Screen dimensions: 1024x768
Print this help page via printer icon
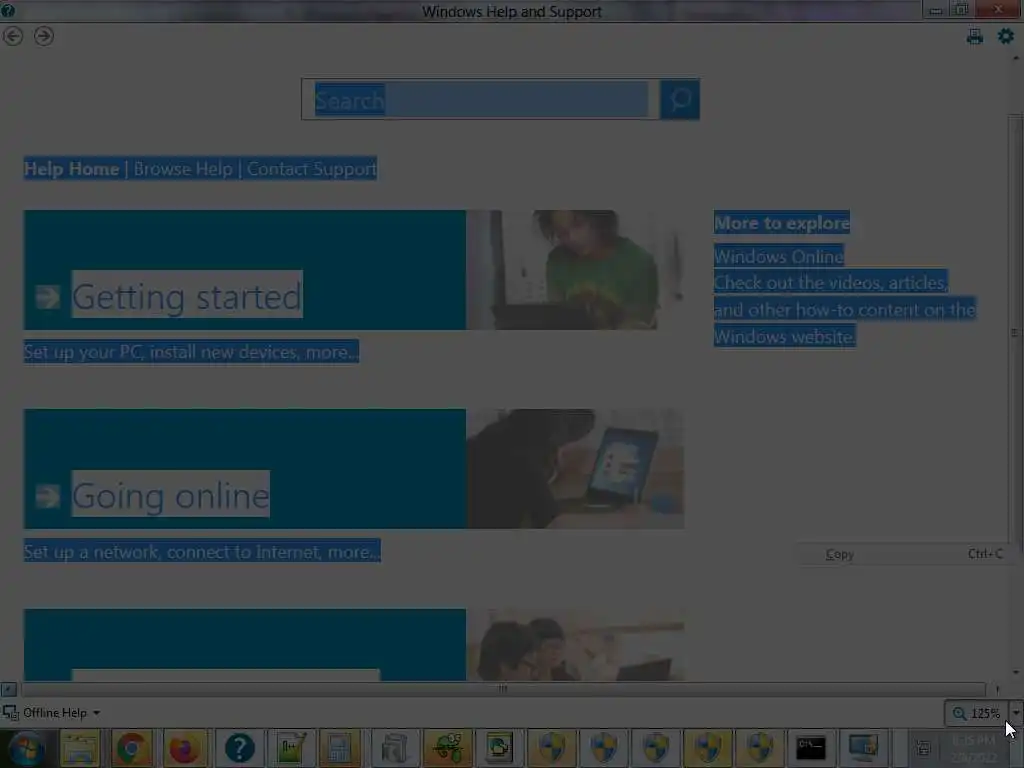974,37
